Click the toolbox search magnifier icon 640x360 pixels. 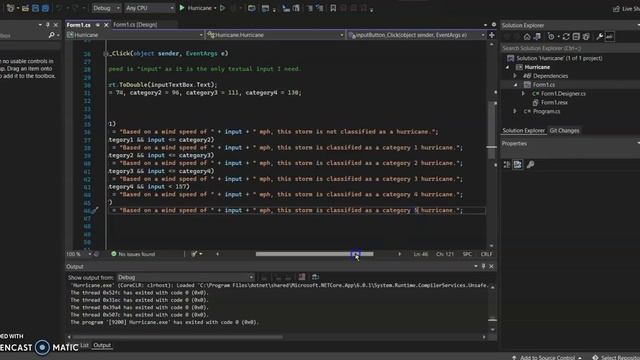[x=51, y=36]
